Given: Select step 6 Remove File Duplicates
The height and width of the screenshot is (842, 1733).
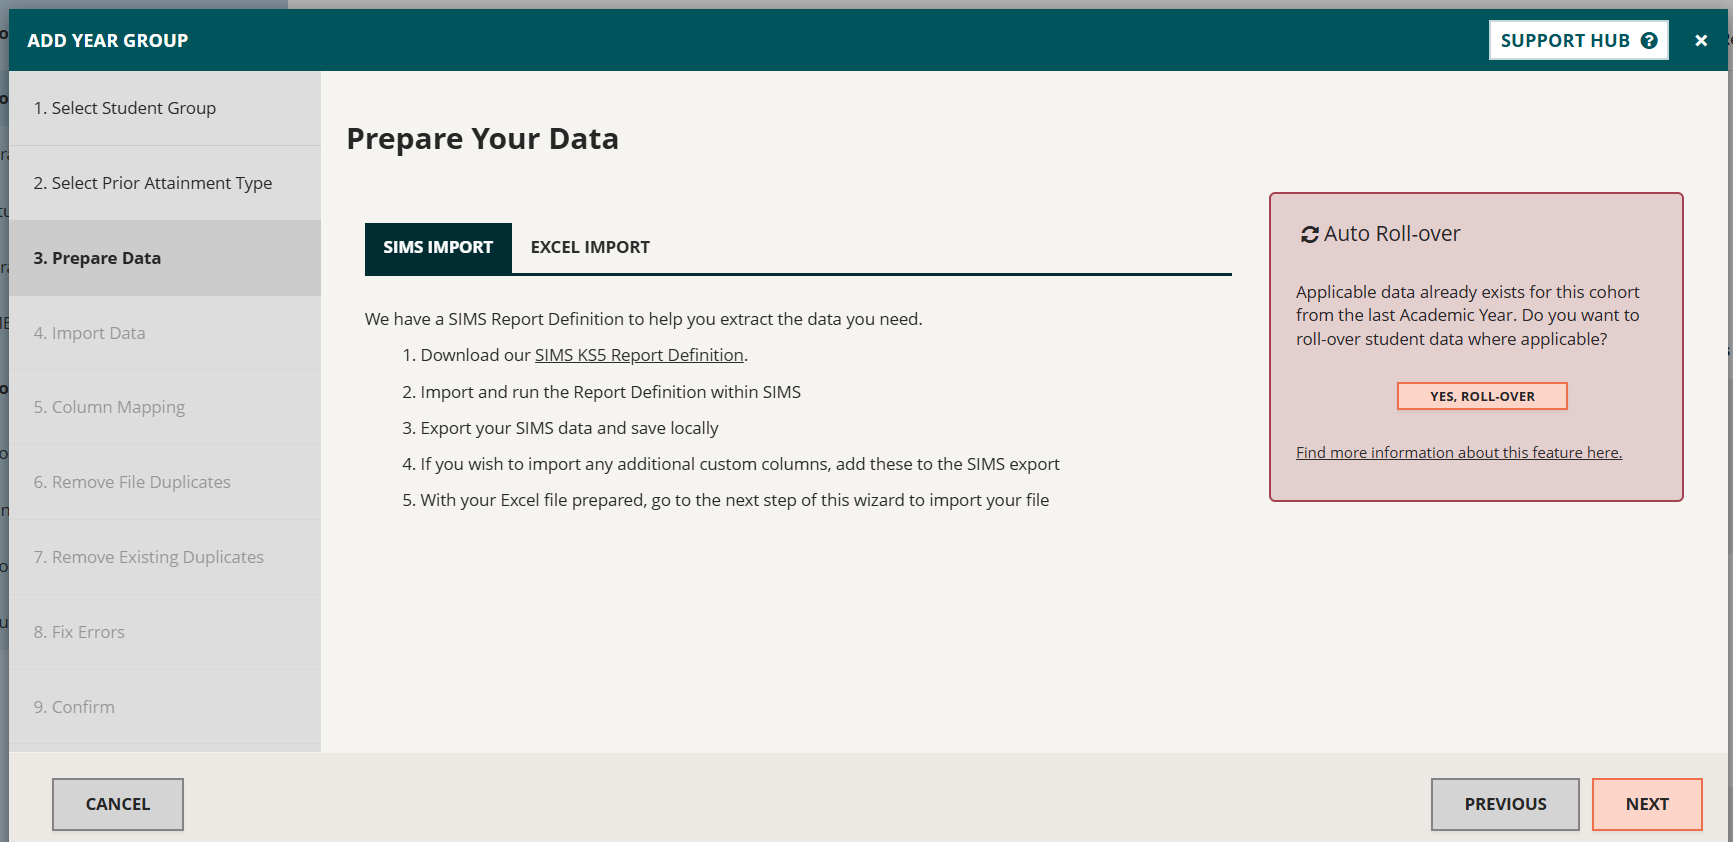Looking at the screenshot, I should click(165, 482).
